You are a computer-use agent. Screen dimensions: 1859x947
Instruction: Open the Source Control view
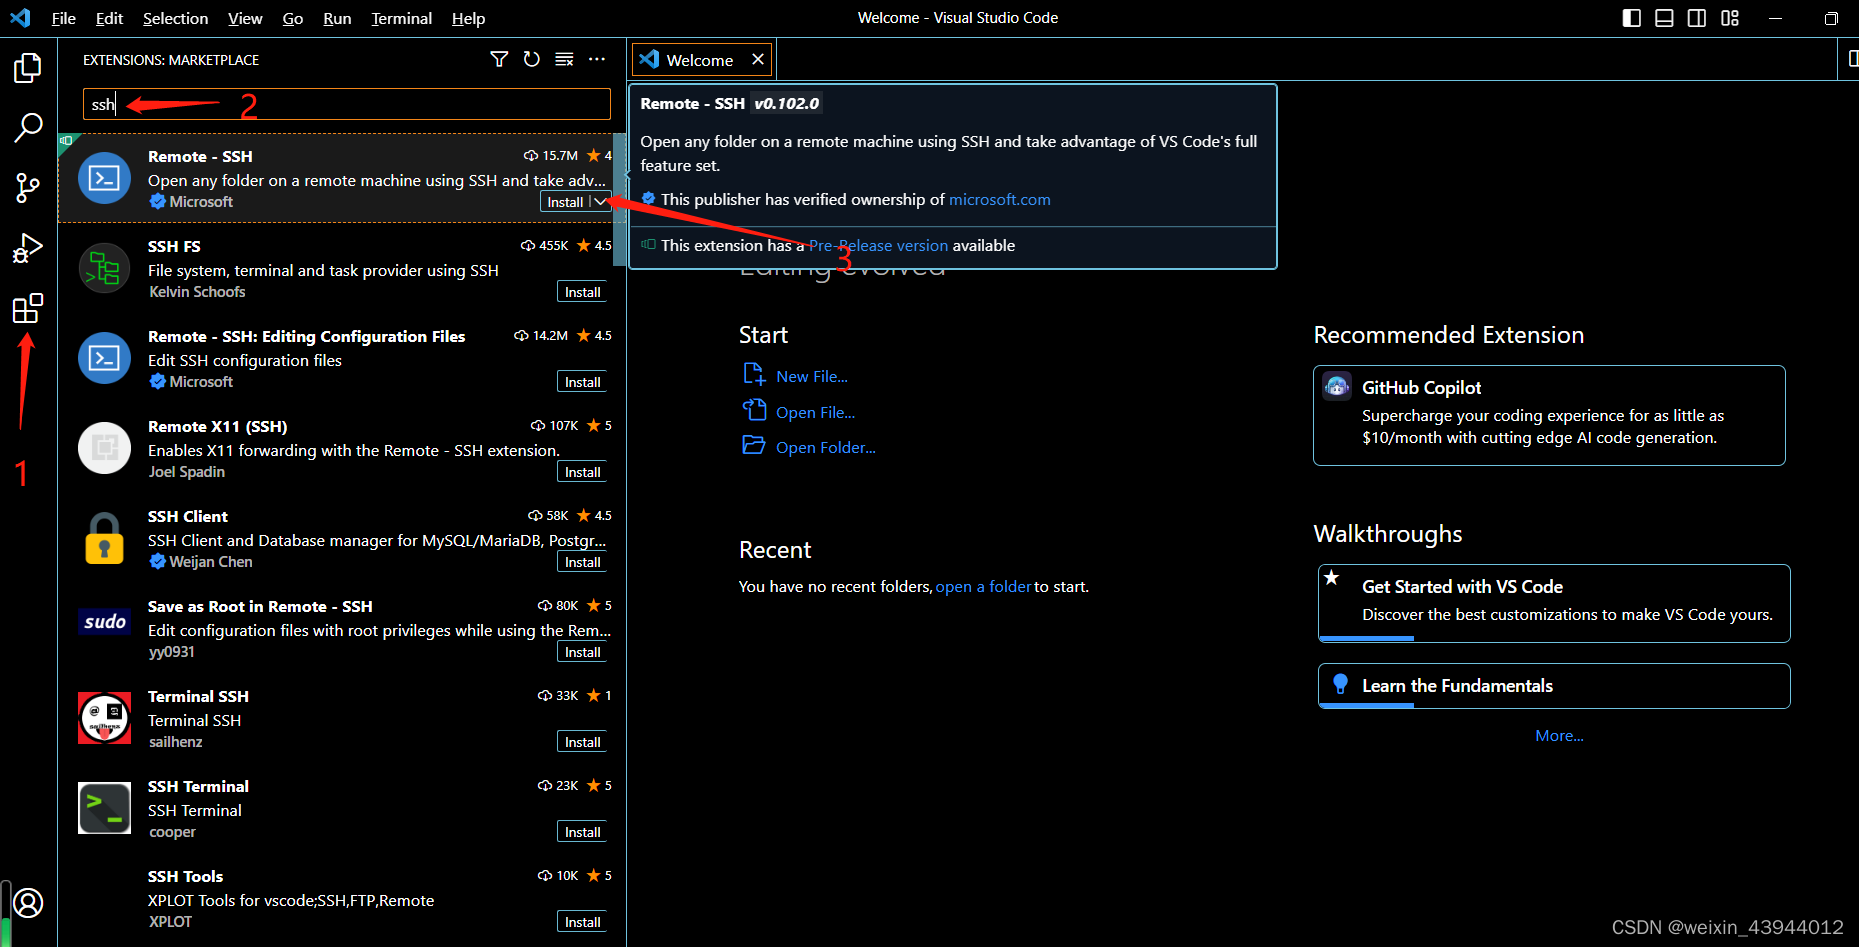pos(28,187)
